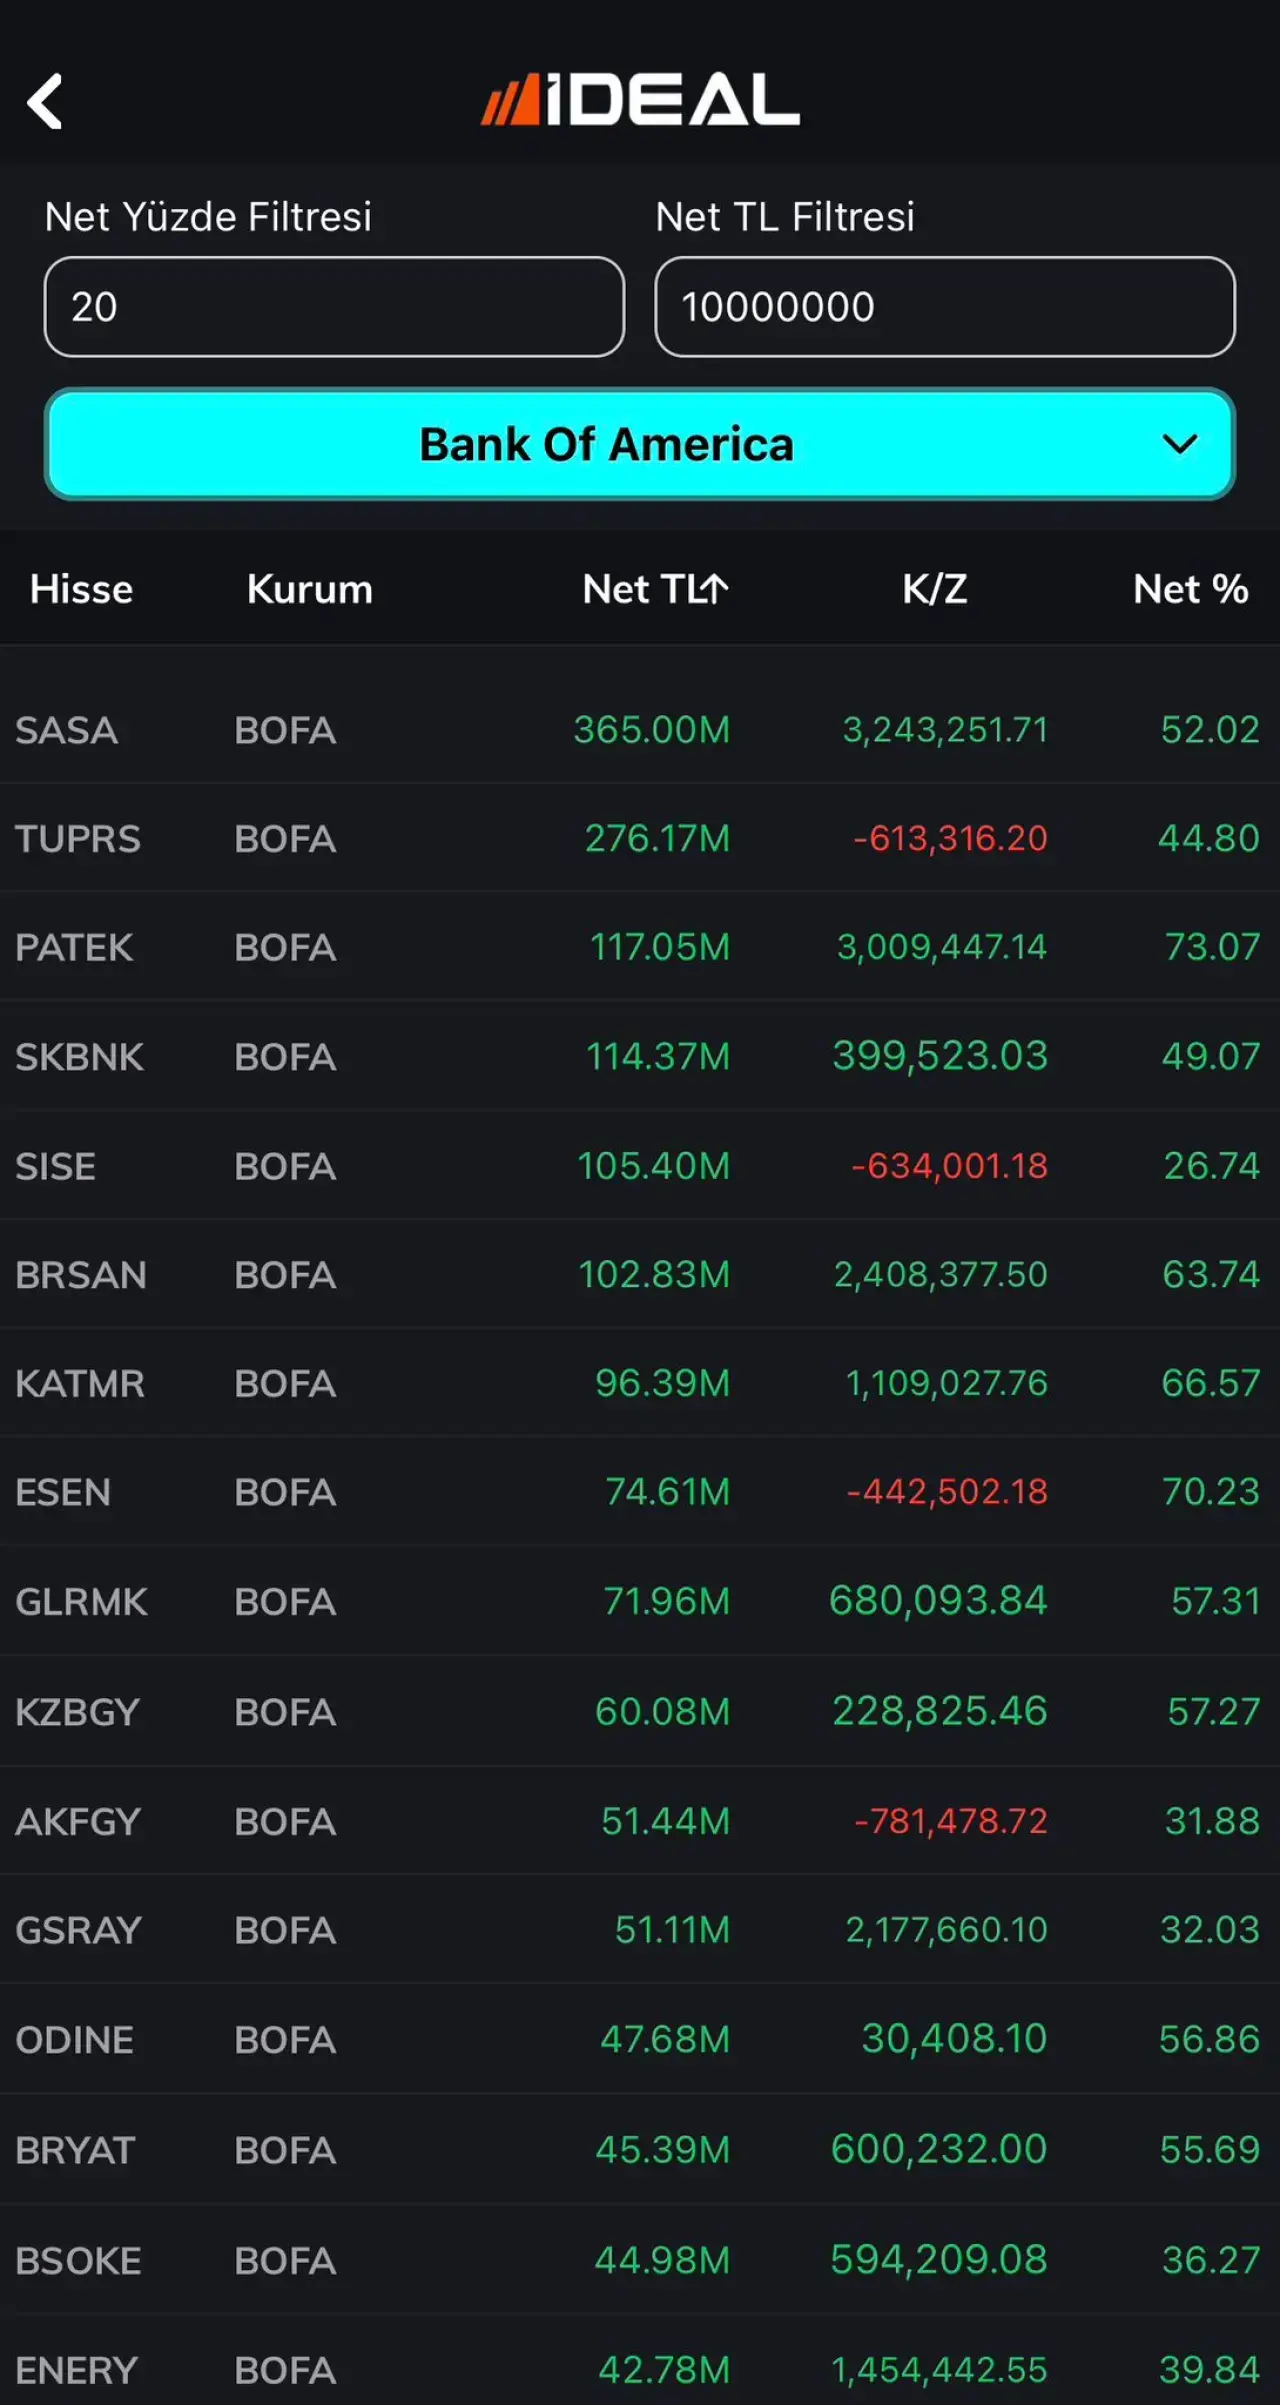Tap the AKFGY row
This screenshot has width=1280, height=2405.
pyautogui.click(x=77, y=1821)
